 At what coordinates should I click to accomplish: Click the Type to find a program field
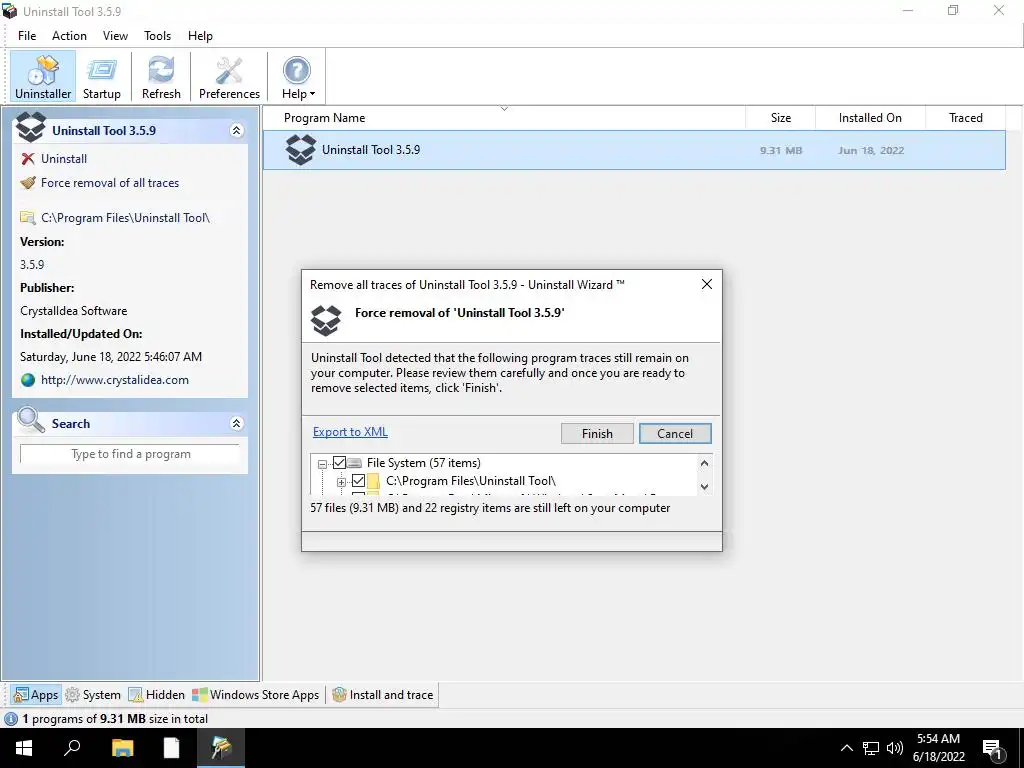pyautogui.click(x=130, y=454)
